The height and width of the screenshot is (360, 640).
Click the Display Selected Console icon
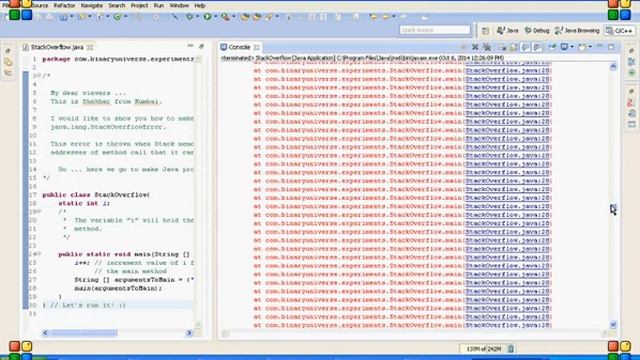point(564,47)
